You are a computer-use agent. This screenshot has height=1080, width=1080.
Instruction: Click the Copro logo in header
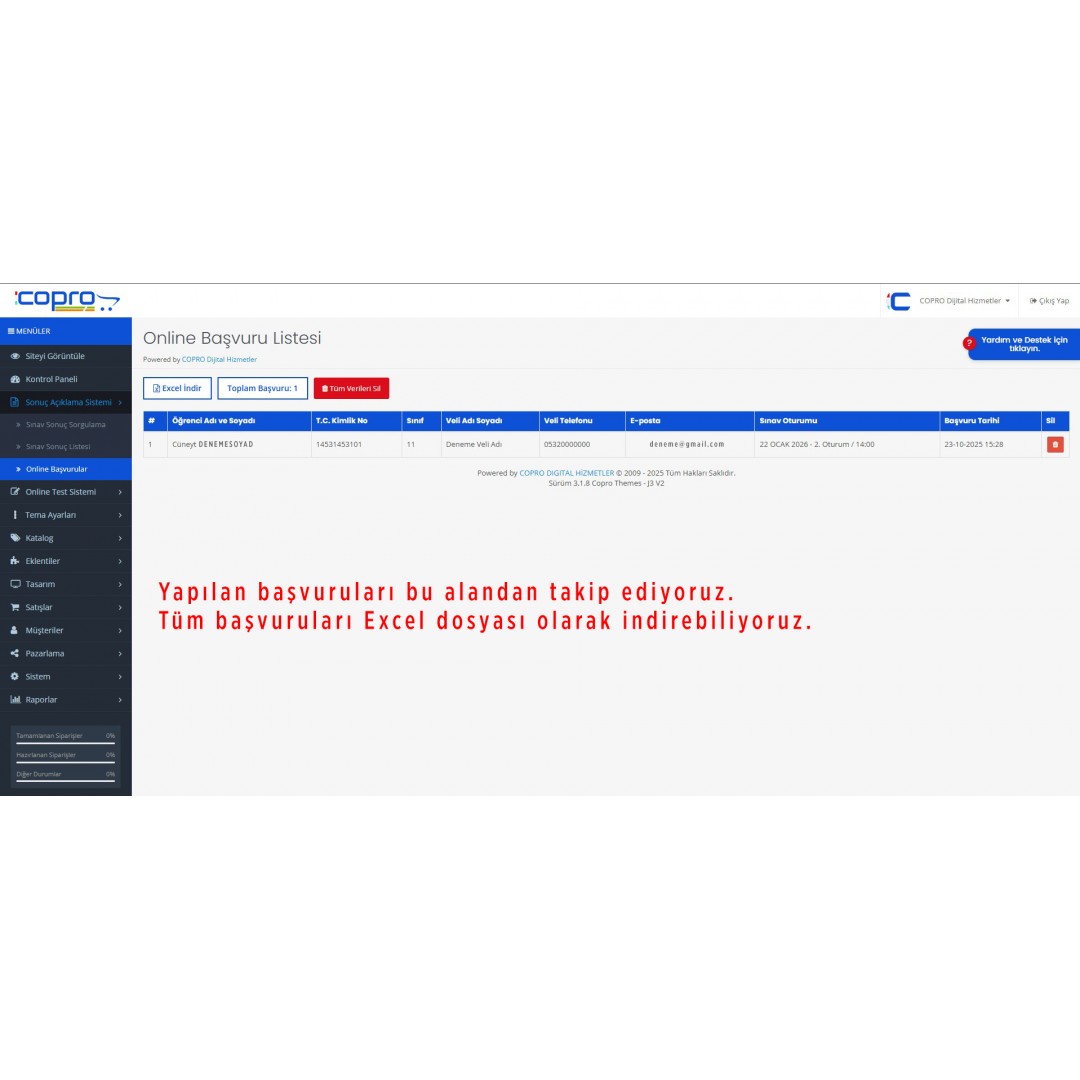66,300
